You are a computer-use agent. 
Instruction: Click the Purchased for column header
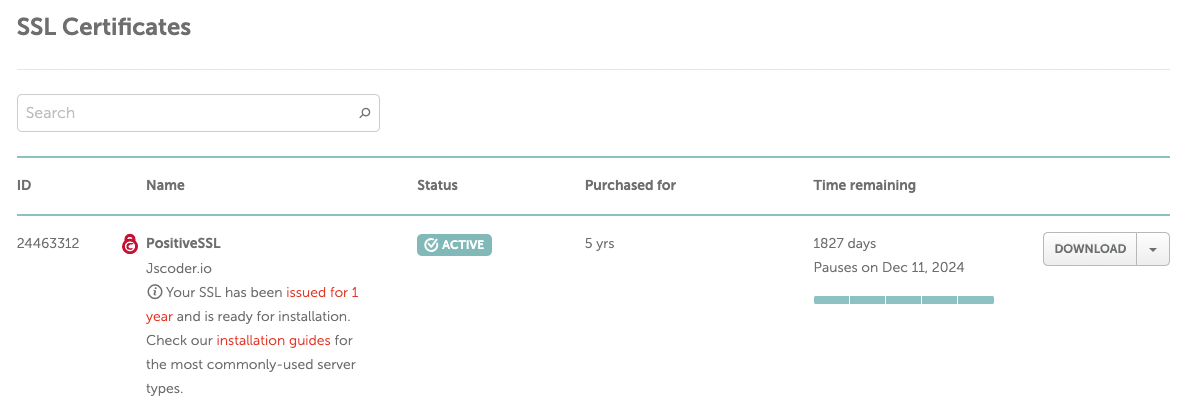[630, 185]
